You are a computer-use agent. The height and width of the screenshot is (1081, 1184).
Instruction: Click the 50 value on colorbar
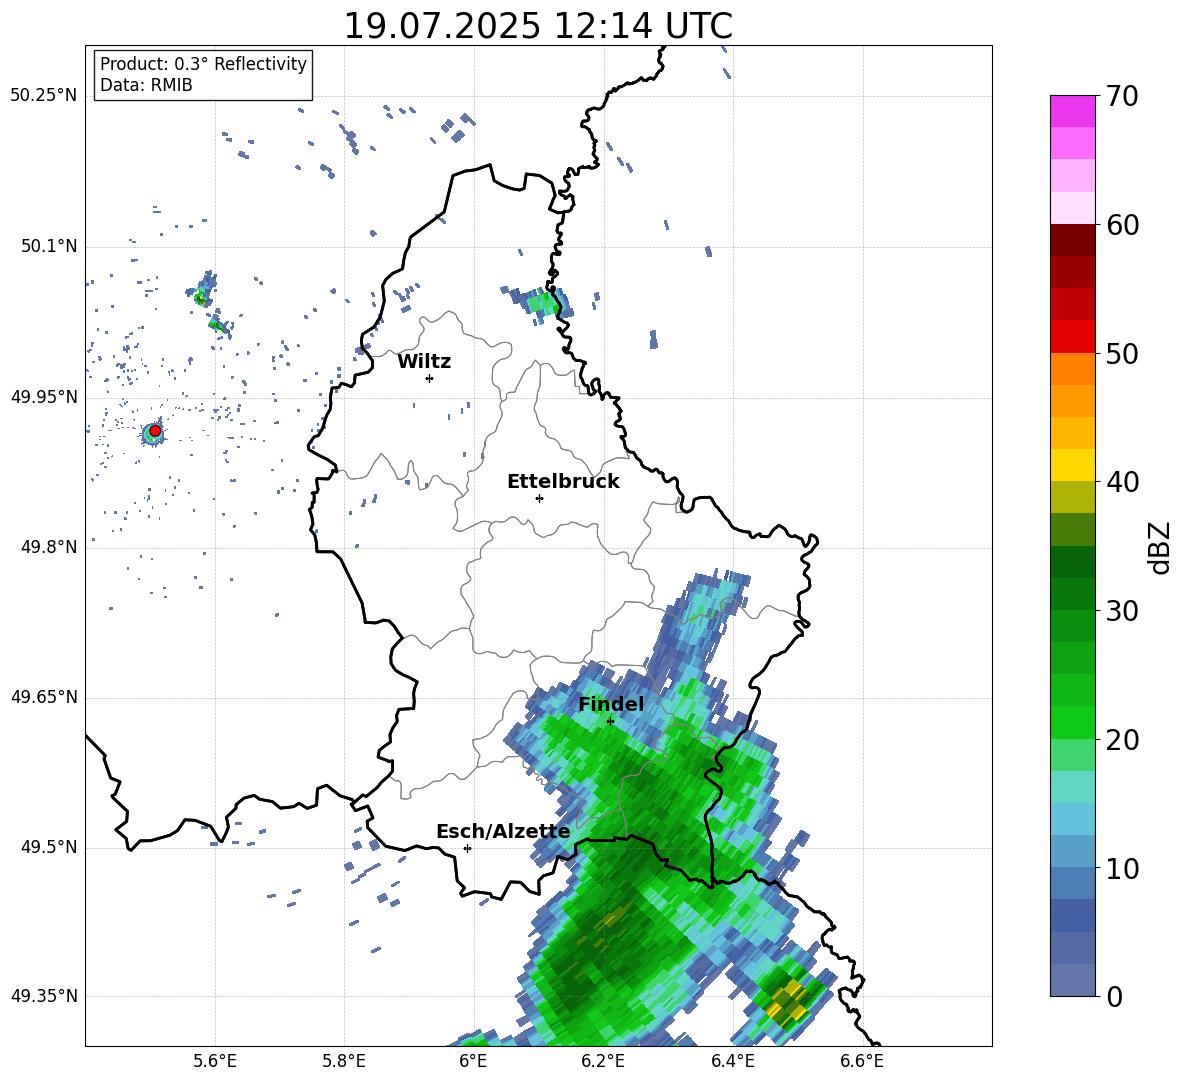point(1122,353)
